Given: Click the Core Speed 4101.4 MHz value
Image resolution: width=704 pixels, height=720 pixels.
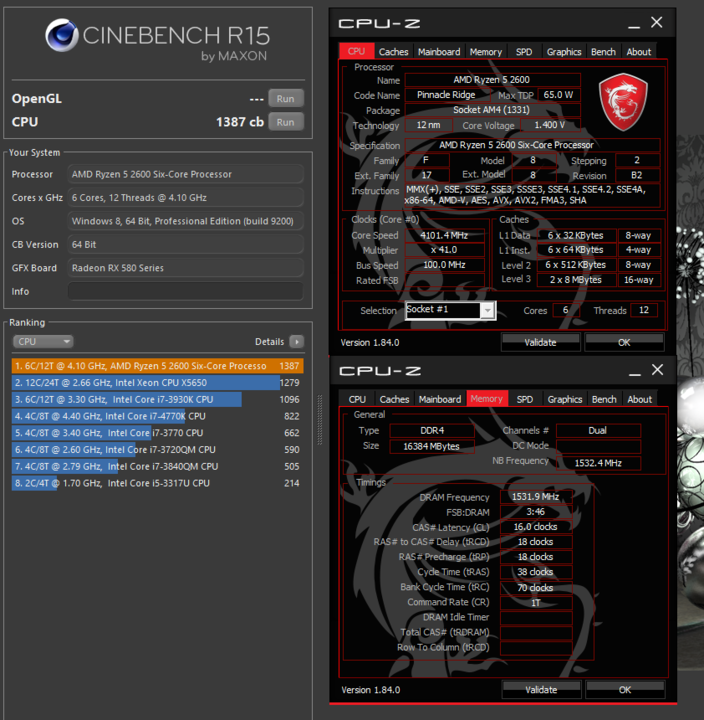Looking at the screenshot, I should (x=444, y=235).
